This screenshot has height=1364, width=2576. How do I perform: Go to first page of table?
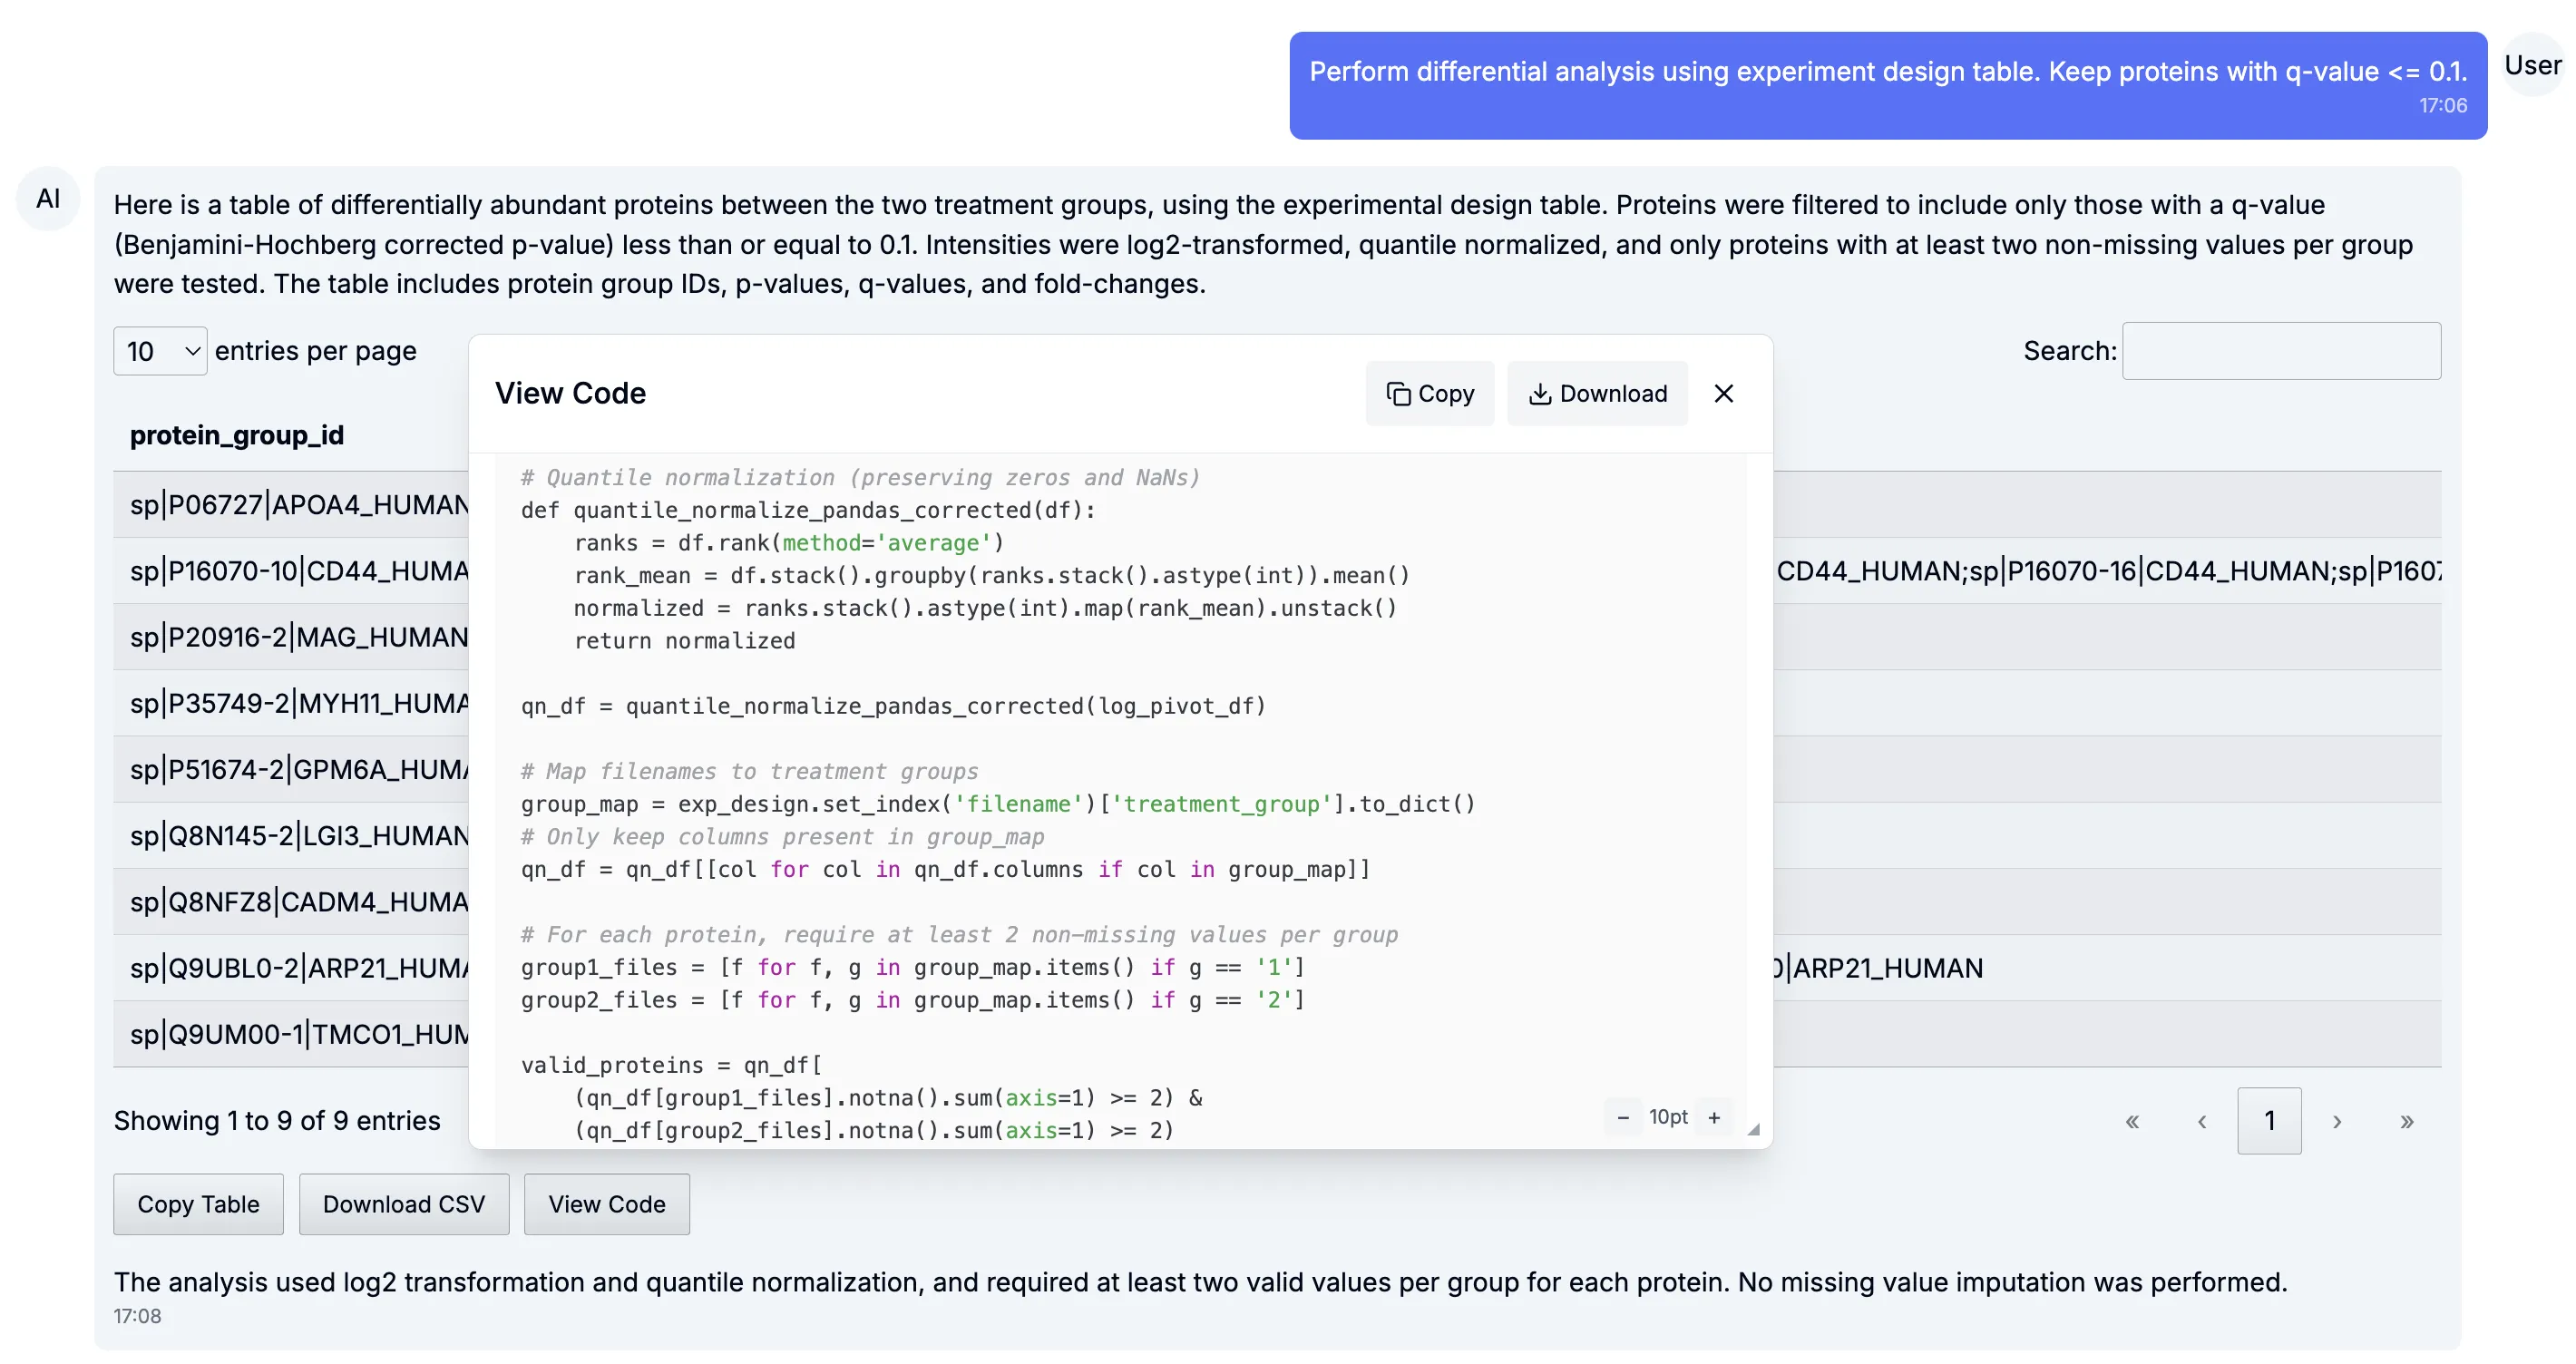click(x=2132, y=1121)
